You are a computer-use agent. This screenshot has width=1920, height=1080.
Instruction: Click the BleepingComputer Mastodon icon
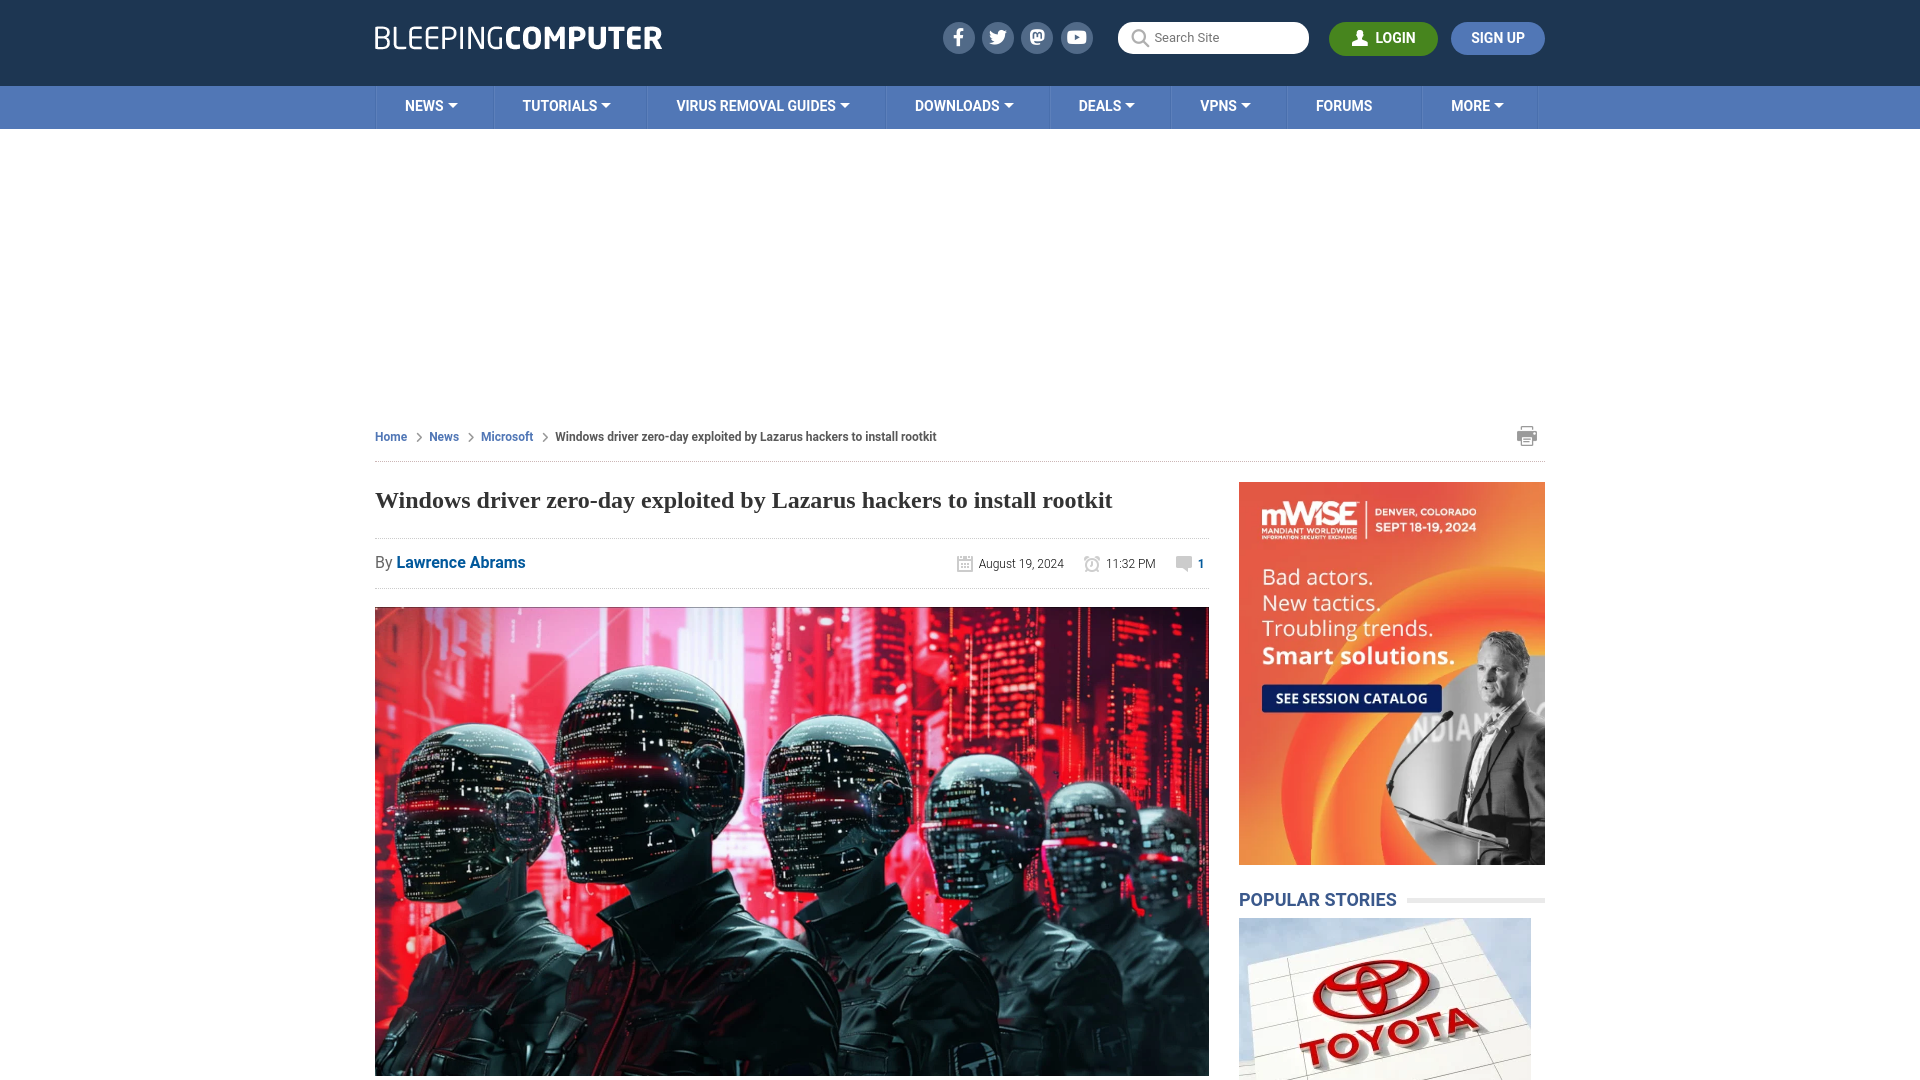pyautogui.click(x=1038, y=38)
